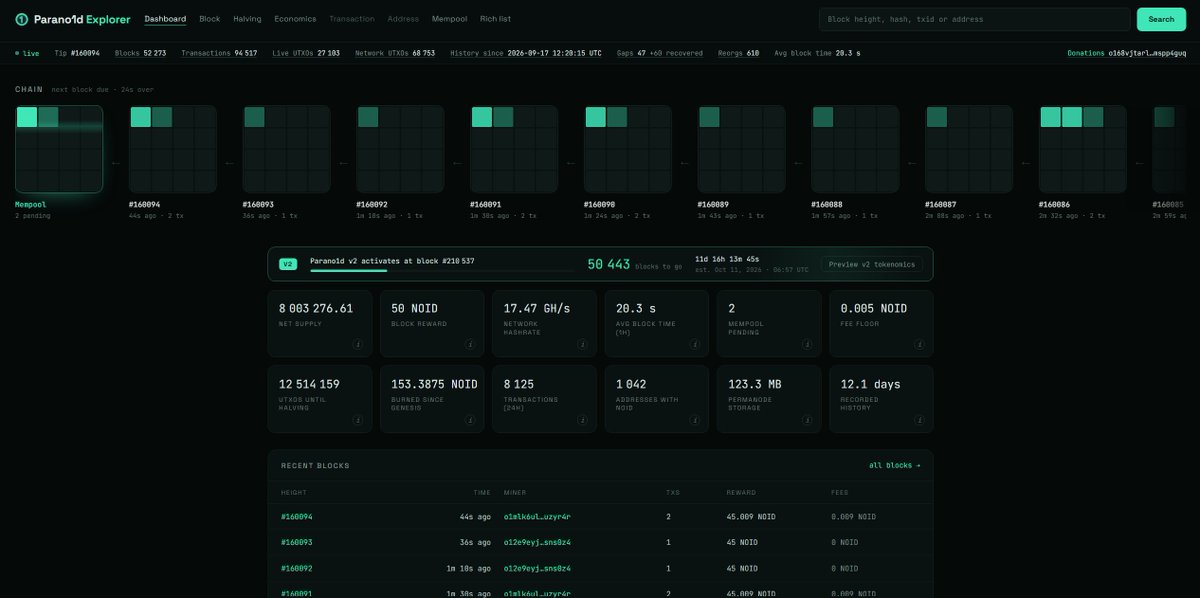Screen dimensions: 1200x598
Task: Open block #160094 in Recent Blocks table
Action: 297,517
